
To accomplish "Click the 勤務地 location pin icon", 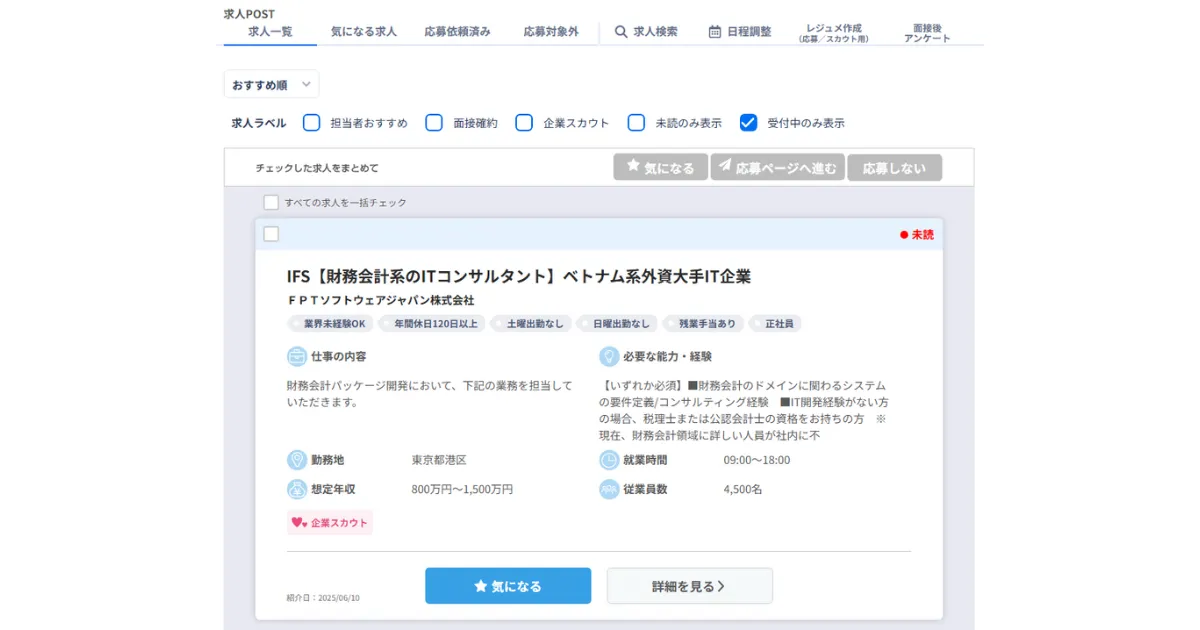I will coord(297,460).
